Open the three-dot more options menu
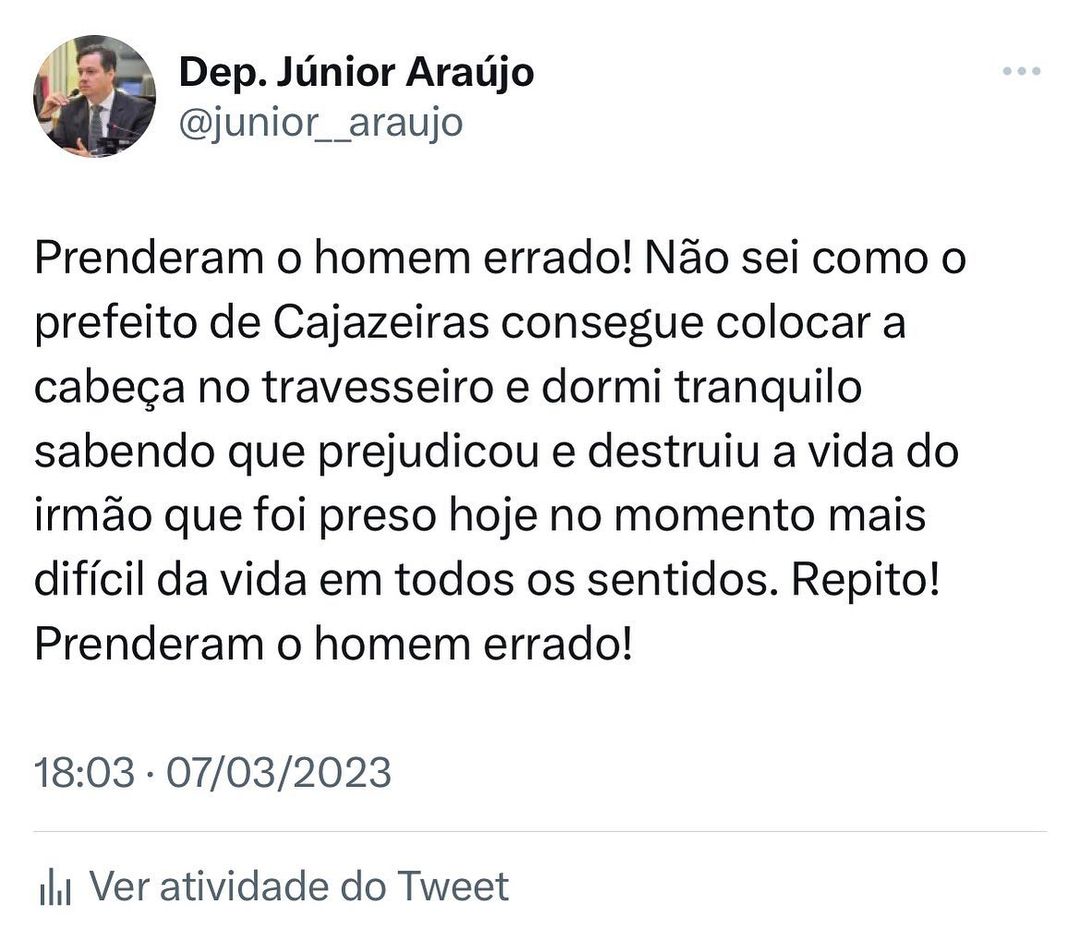 click(x=1021, y=72)
